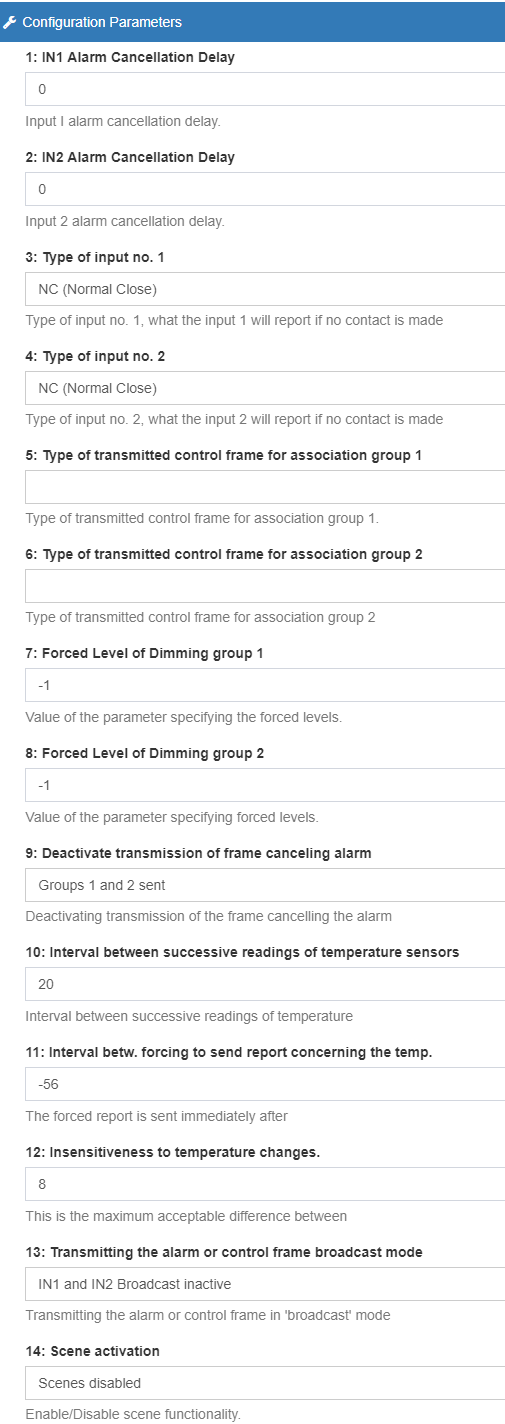The height and width of the screenshot is (1424, 505).
Task: Collapse the Configuration Parameters panel header
Action: tap(252, 21)
